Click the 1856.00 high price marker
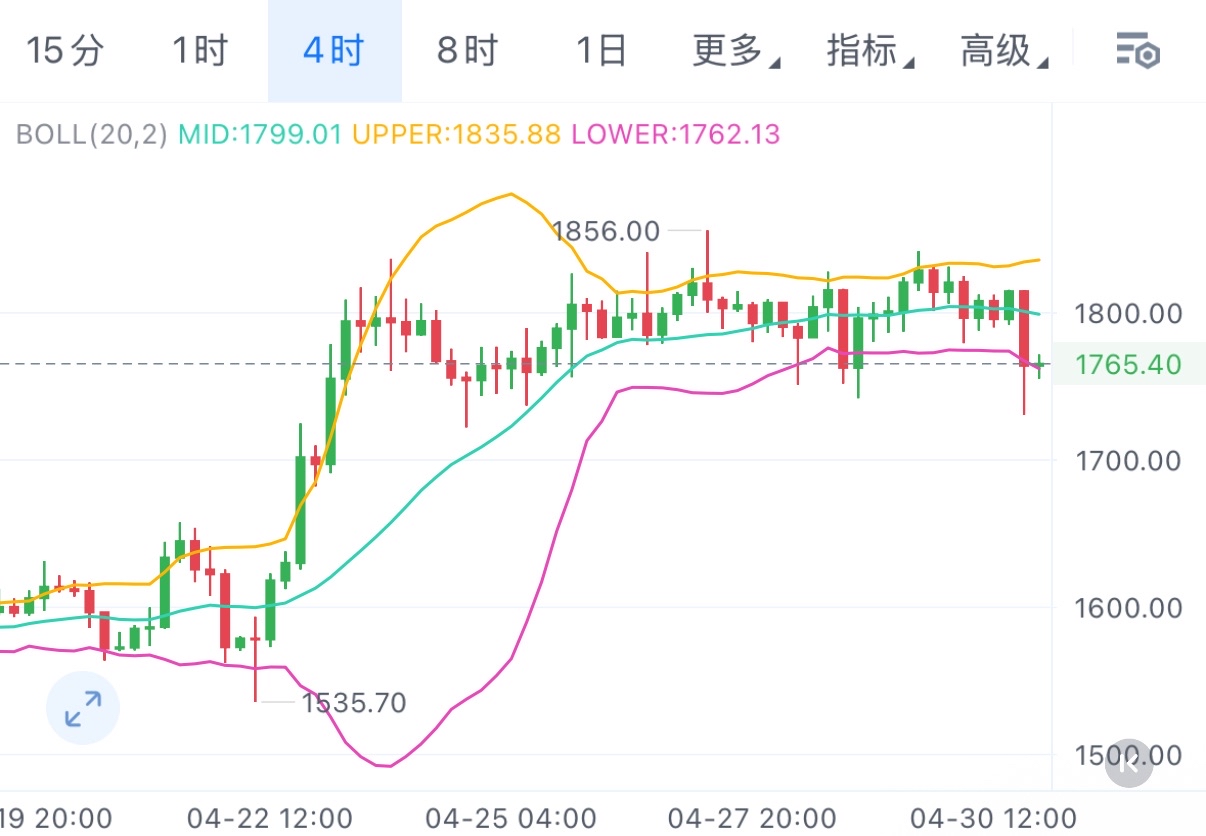This screenshot has height=836, width=1206. click(x=606, y=232)
